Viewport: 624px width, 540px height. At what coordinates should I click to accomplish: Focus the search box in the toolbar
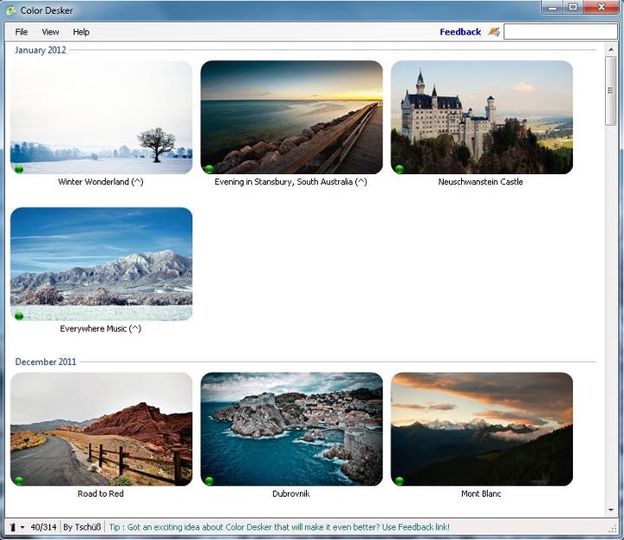click(x=560, y=31)
